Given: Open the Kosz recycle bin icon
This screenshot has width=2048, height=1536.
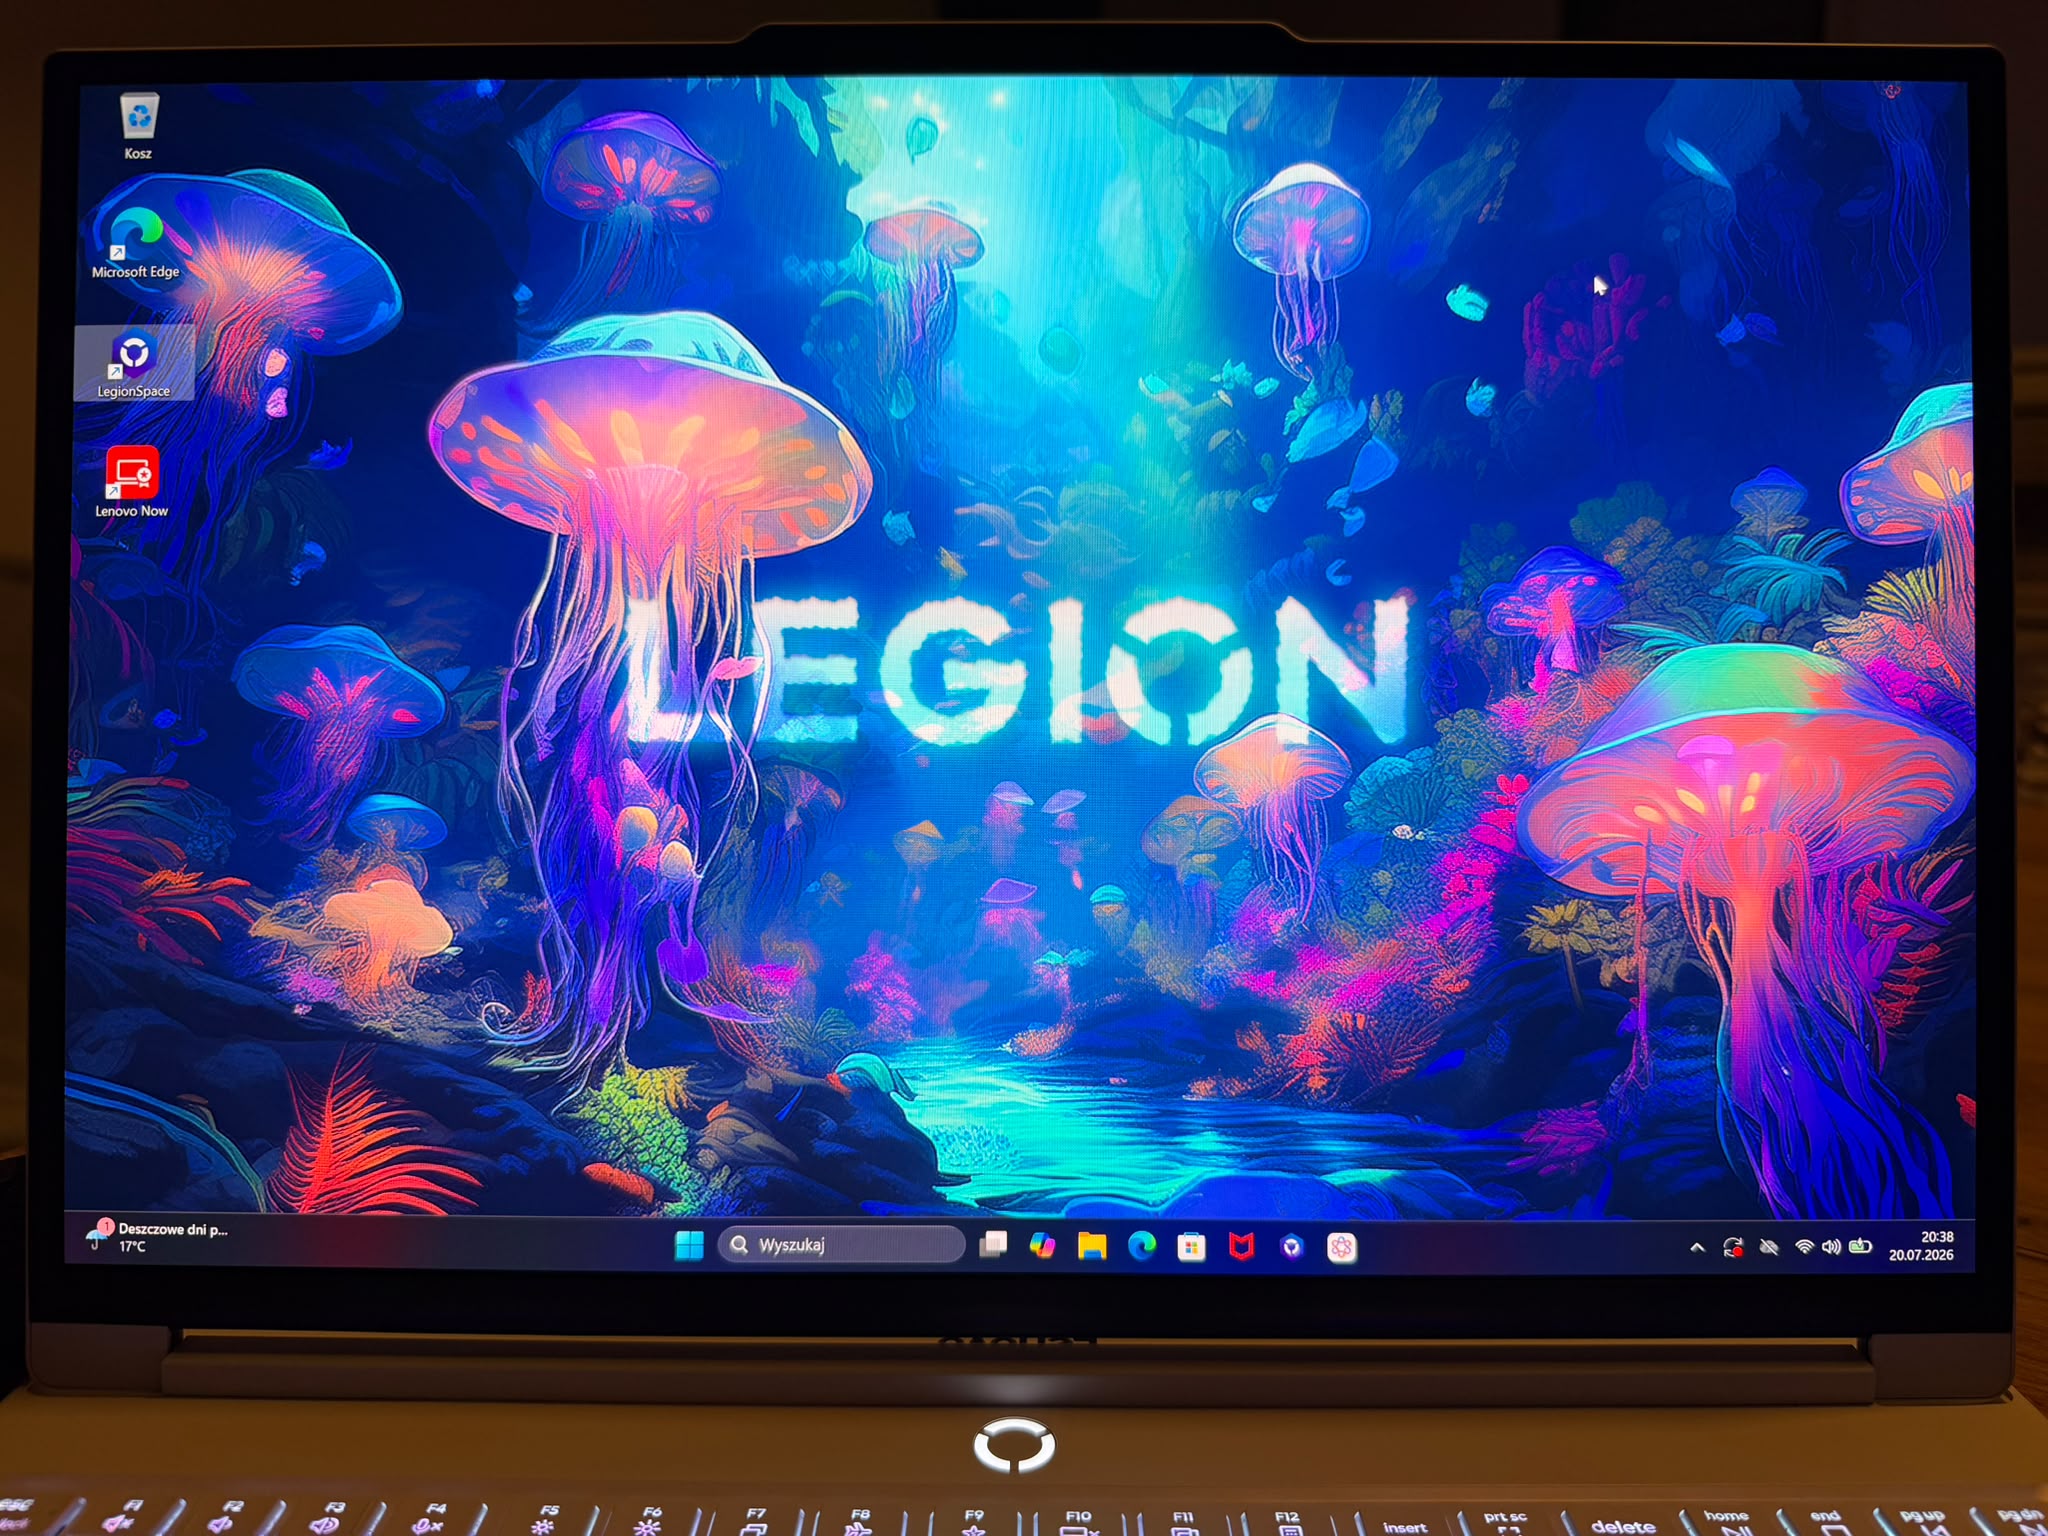Looking at the screenshot, I should point(138,127).
